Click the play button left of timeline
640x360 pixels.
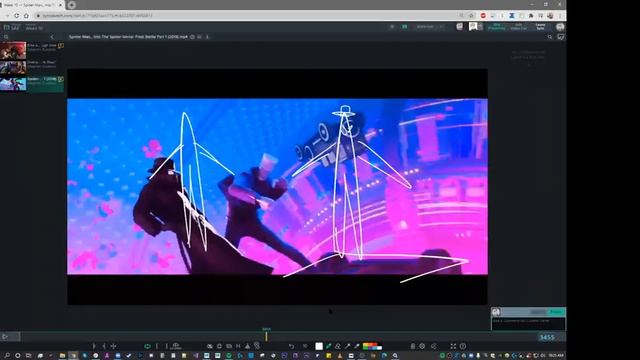(x=5, y=337)
